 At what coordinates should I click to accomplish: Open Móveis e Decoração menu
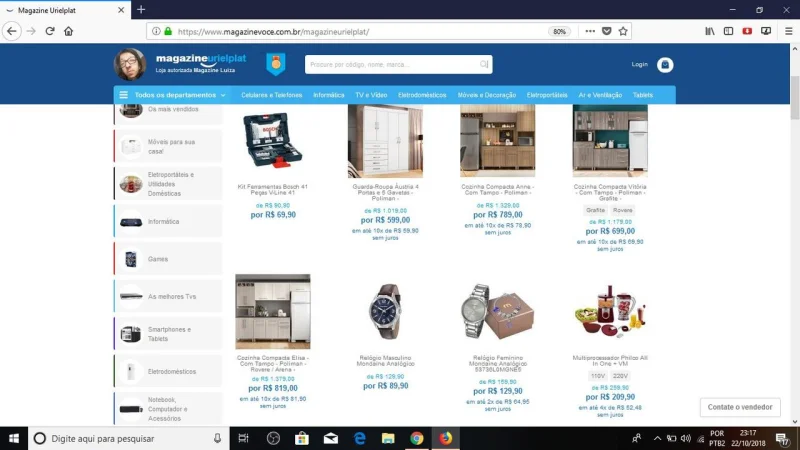pyautogui.click(x=487, y=95)
